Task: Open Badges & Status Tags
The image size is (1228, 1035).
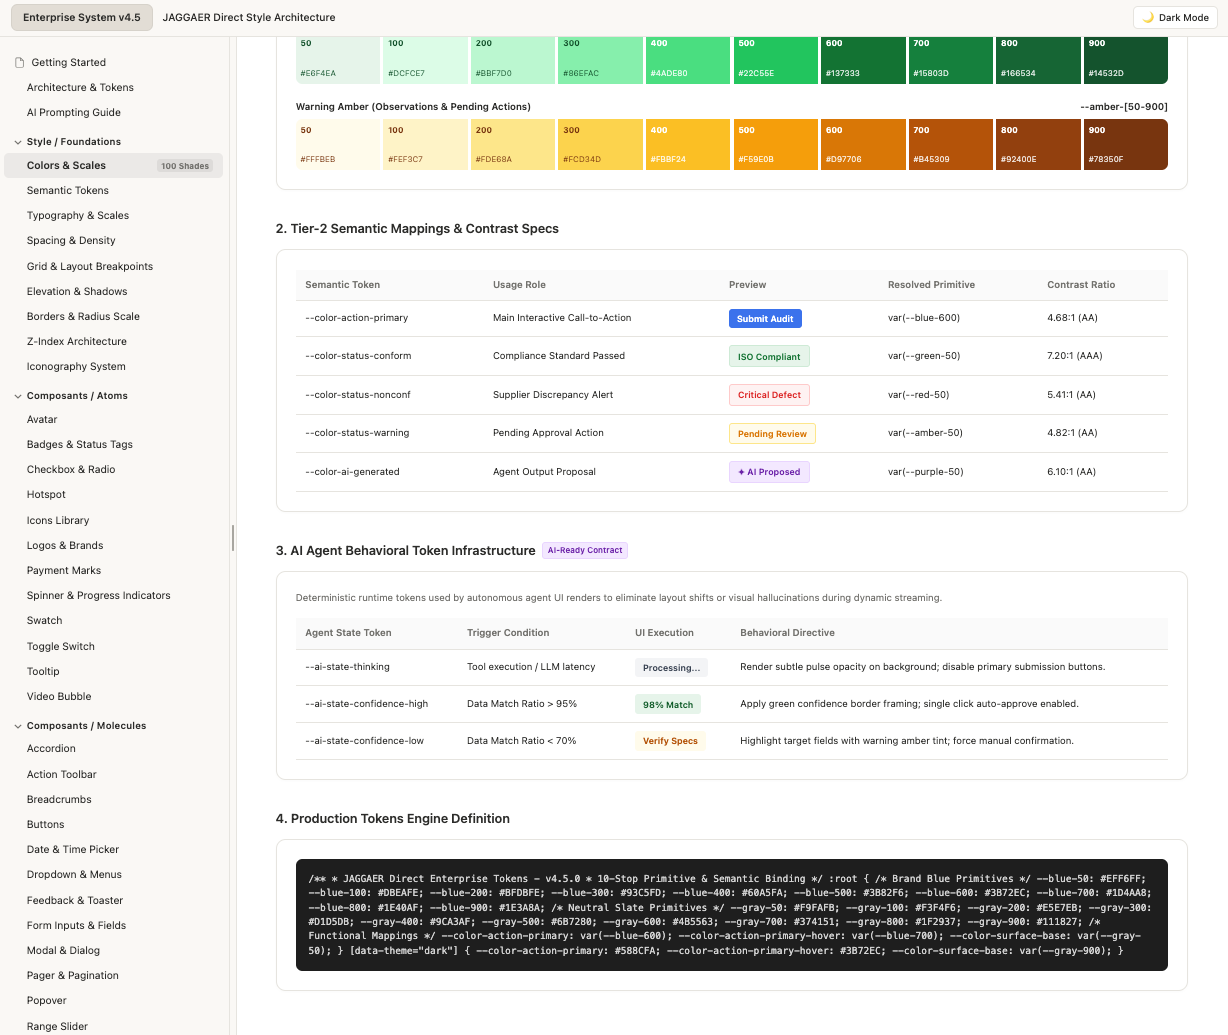Action: (x=80, y=444)
